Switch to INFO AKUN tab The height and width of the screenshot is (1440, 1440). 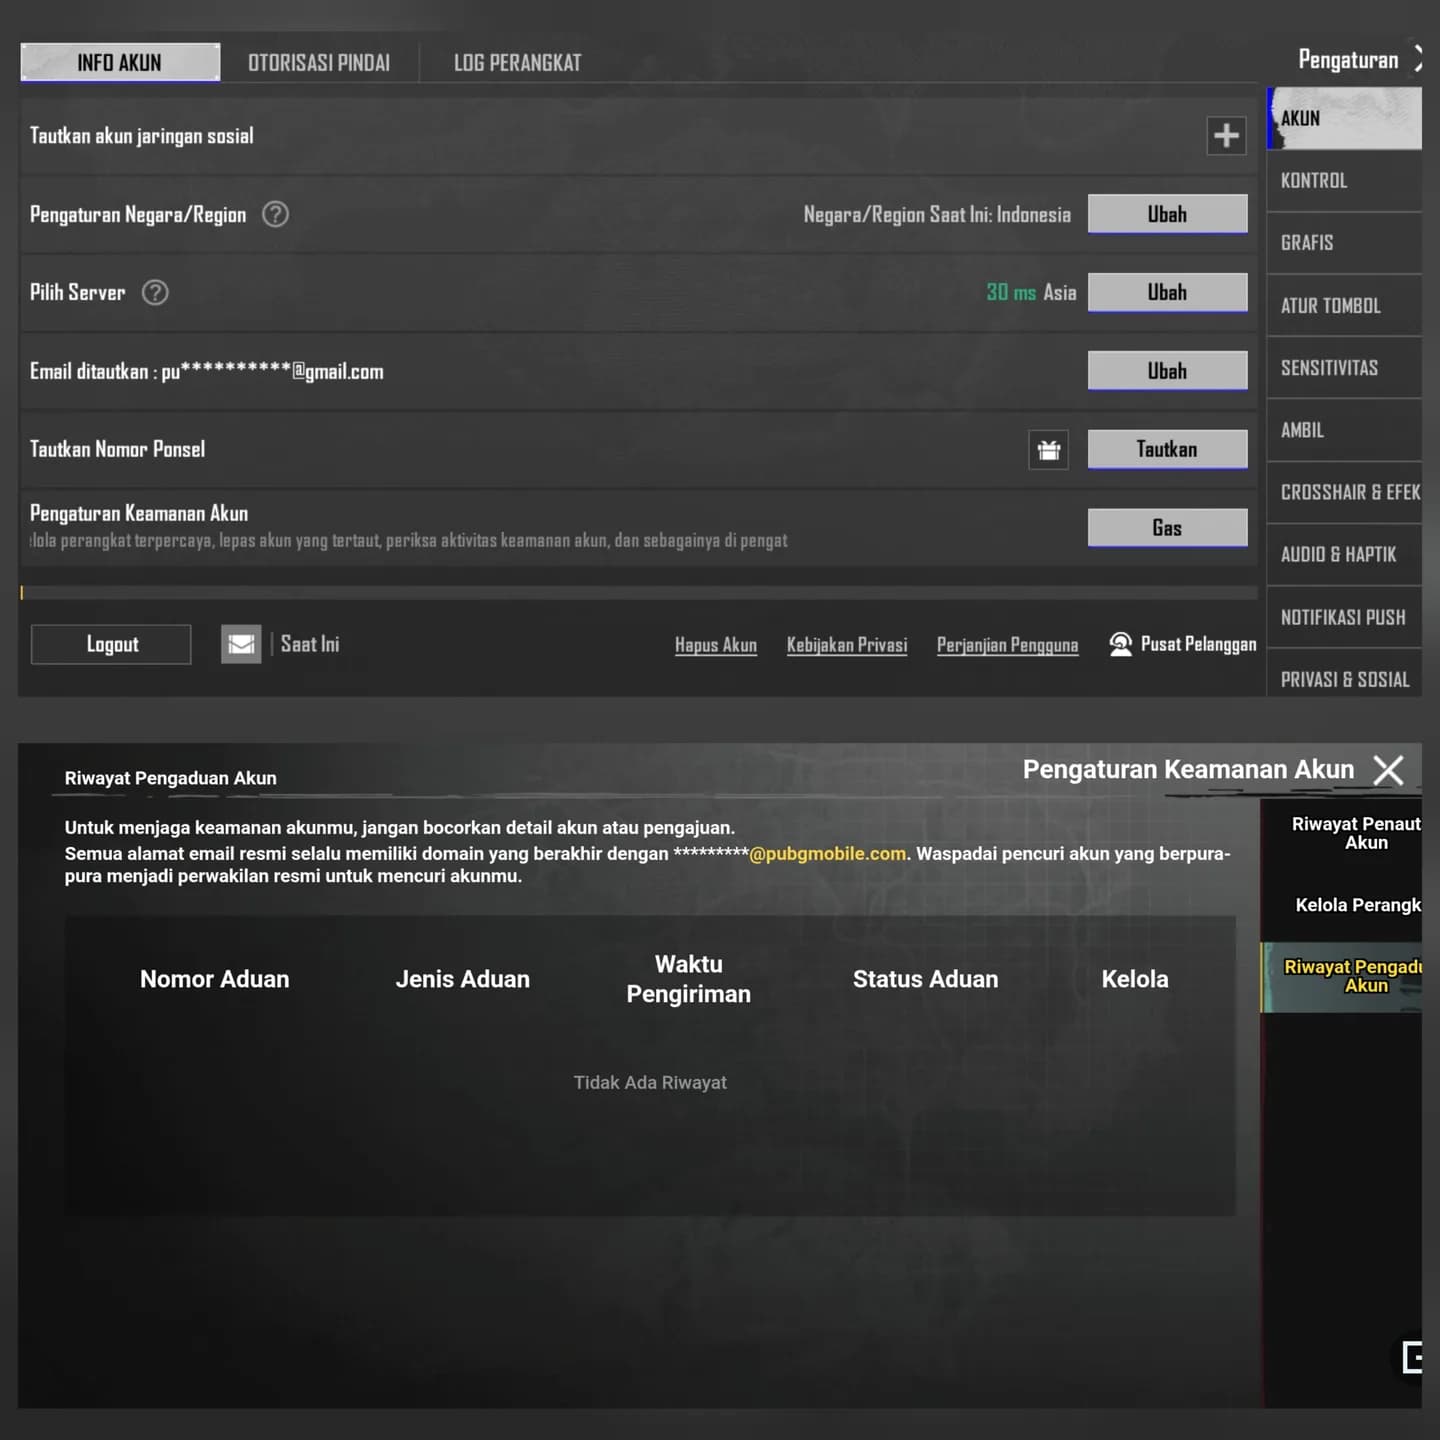tap(120, 62)
